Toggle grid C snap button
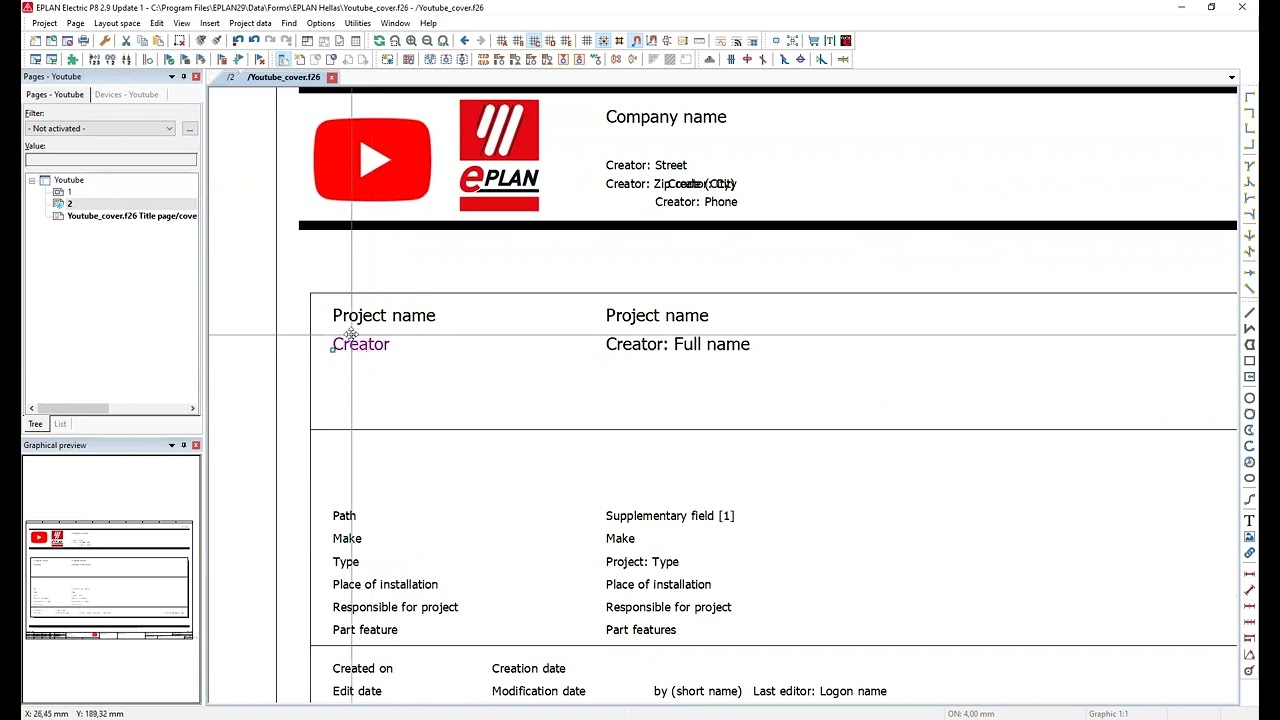 (x=534, y=41)
